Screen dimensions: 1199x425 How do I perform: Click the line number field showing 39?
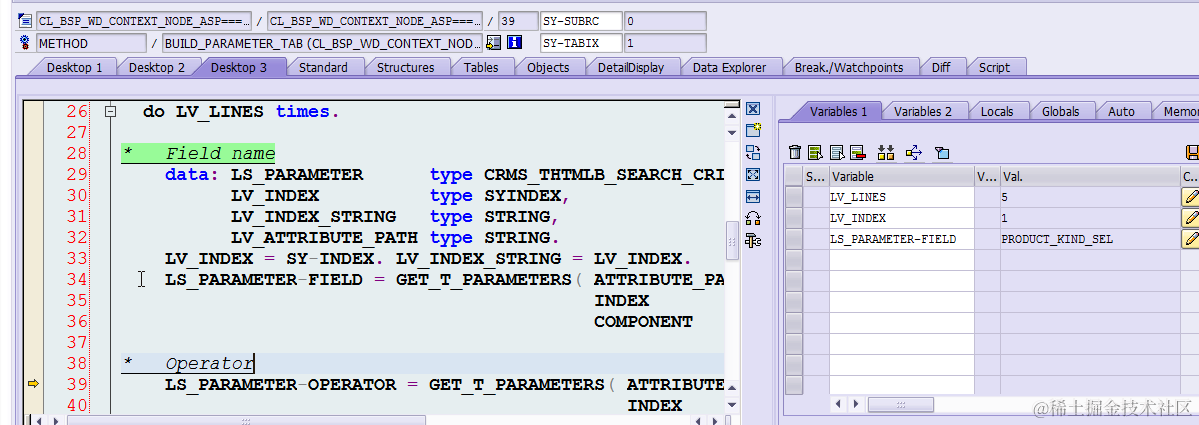coord(518,21)
